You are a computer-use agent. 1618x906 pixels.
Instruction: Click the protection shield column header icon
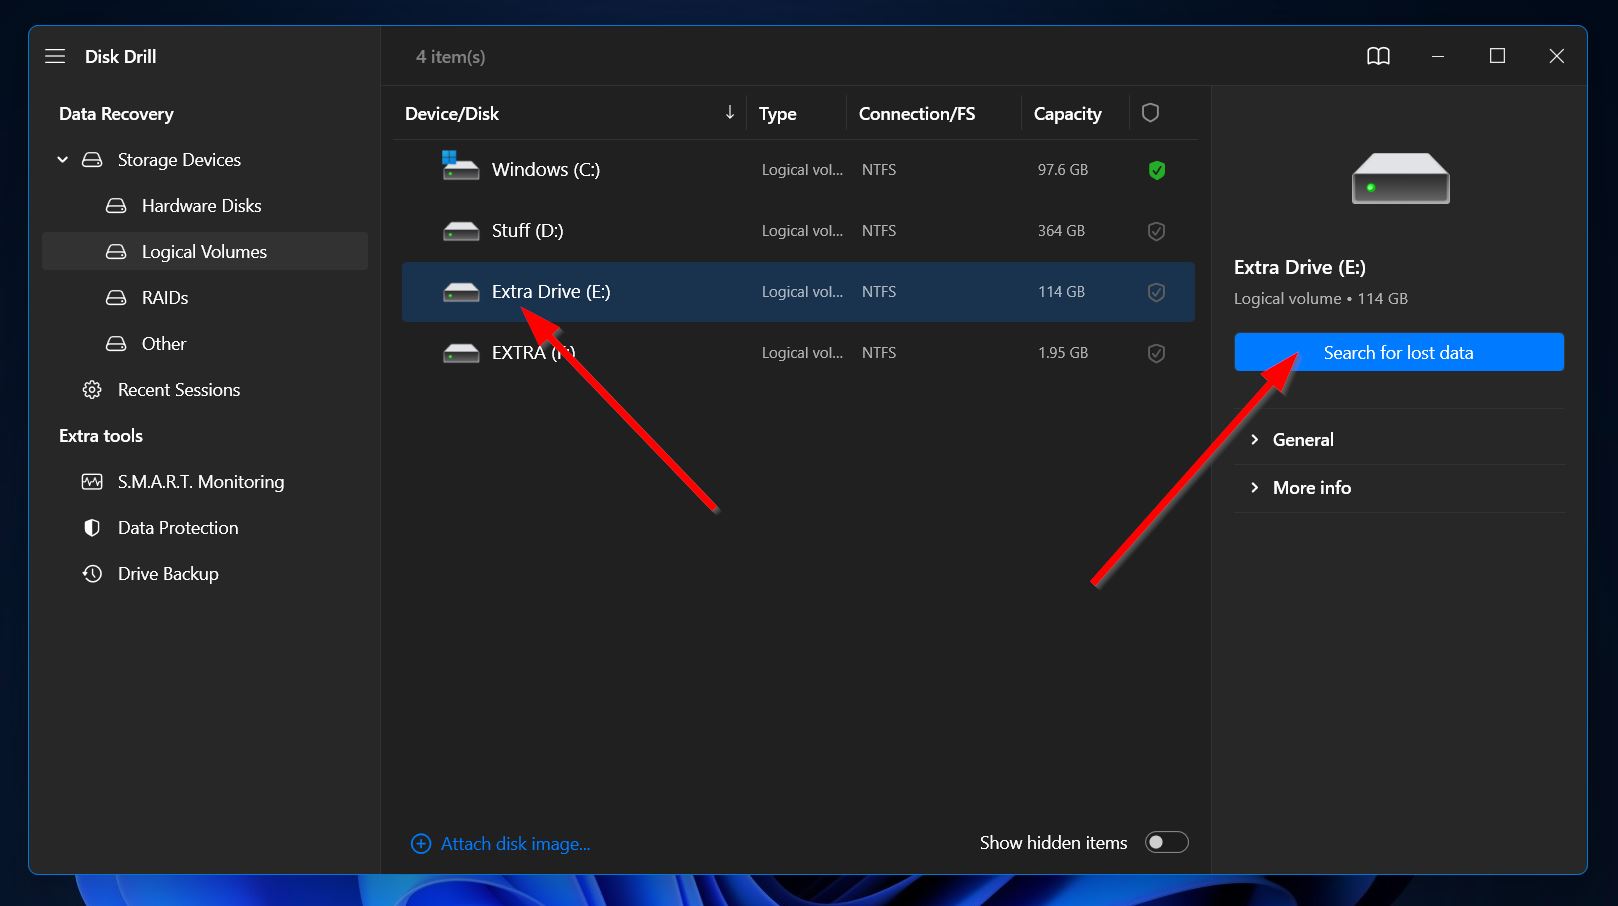coord(1150,112)
